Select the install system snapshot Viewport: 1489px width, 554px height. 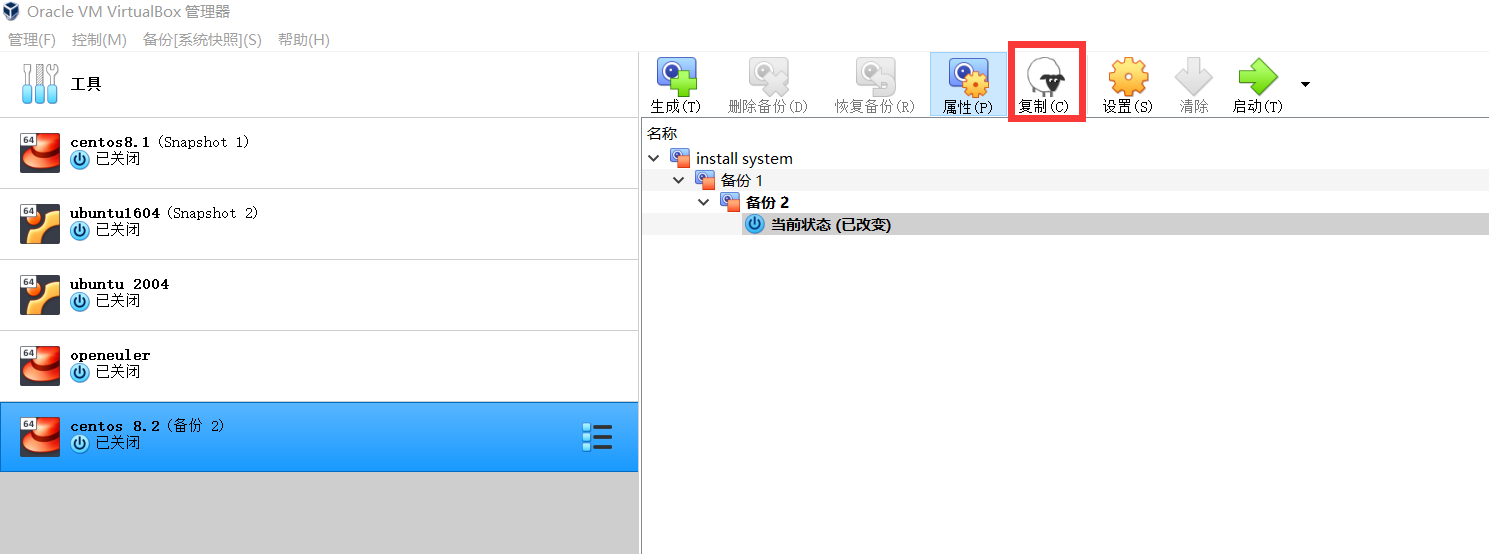744,158
